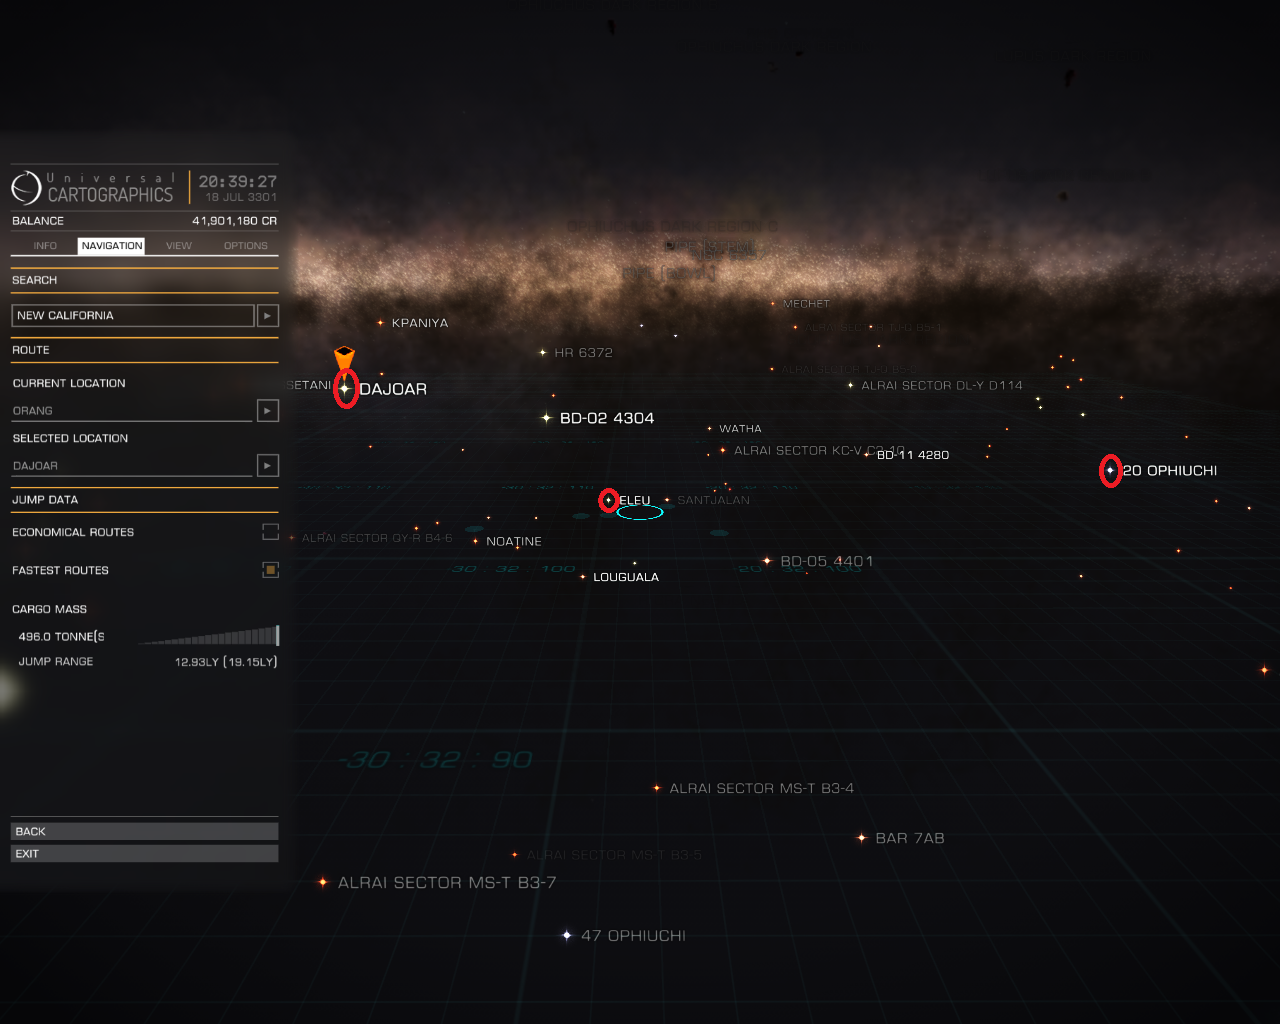Image resolution: width=1280 pixels, height=1024 pixels.
Task: Select the 47 OPHIUCHI star icon
Action: click(x=567, y=935)
